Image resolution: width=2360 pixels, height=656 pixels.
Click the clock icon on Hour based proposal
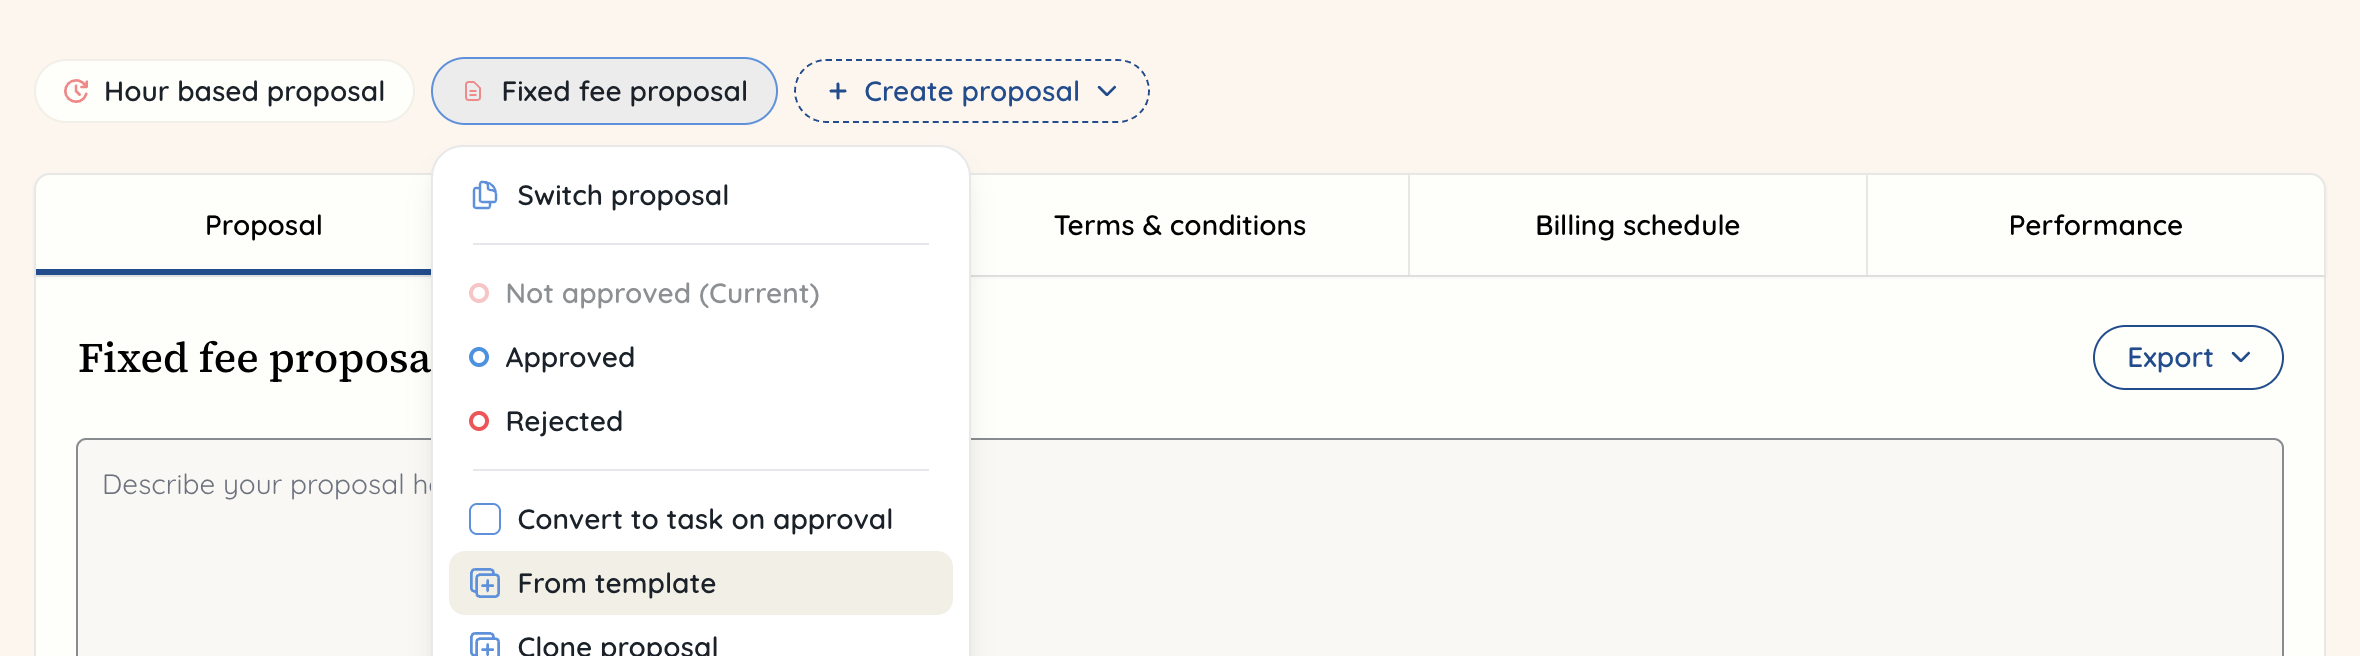76,91
